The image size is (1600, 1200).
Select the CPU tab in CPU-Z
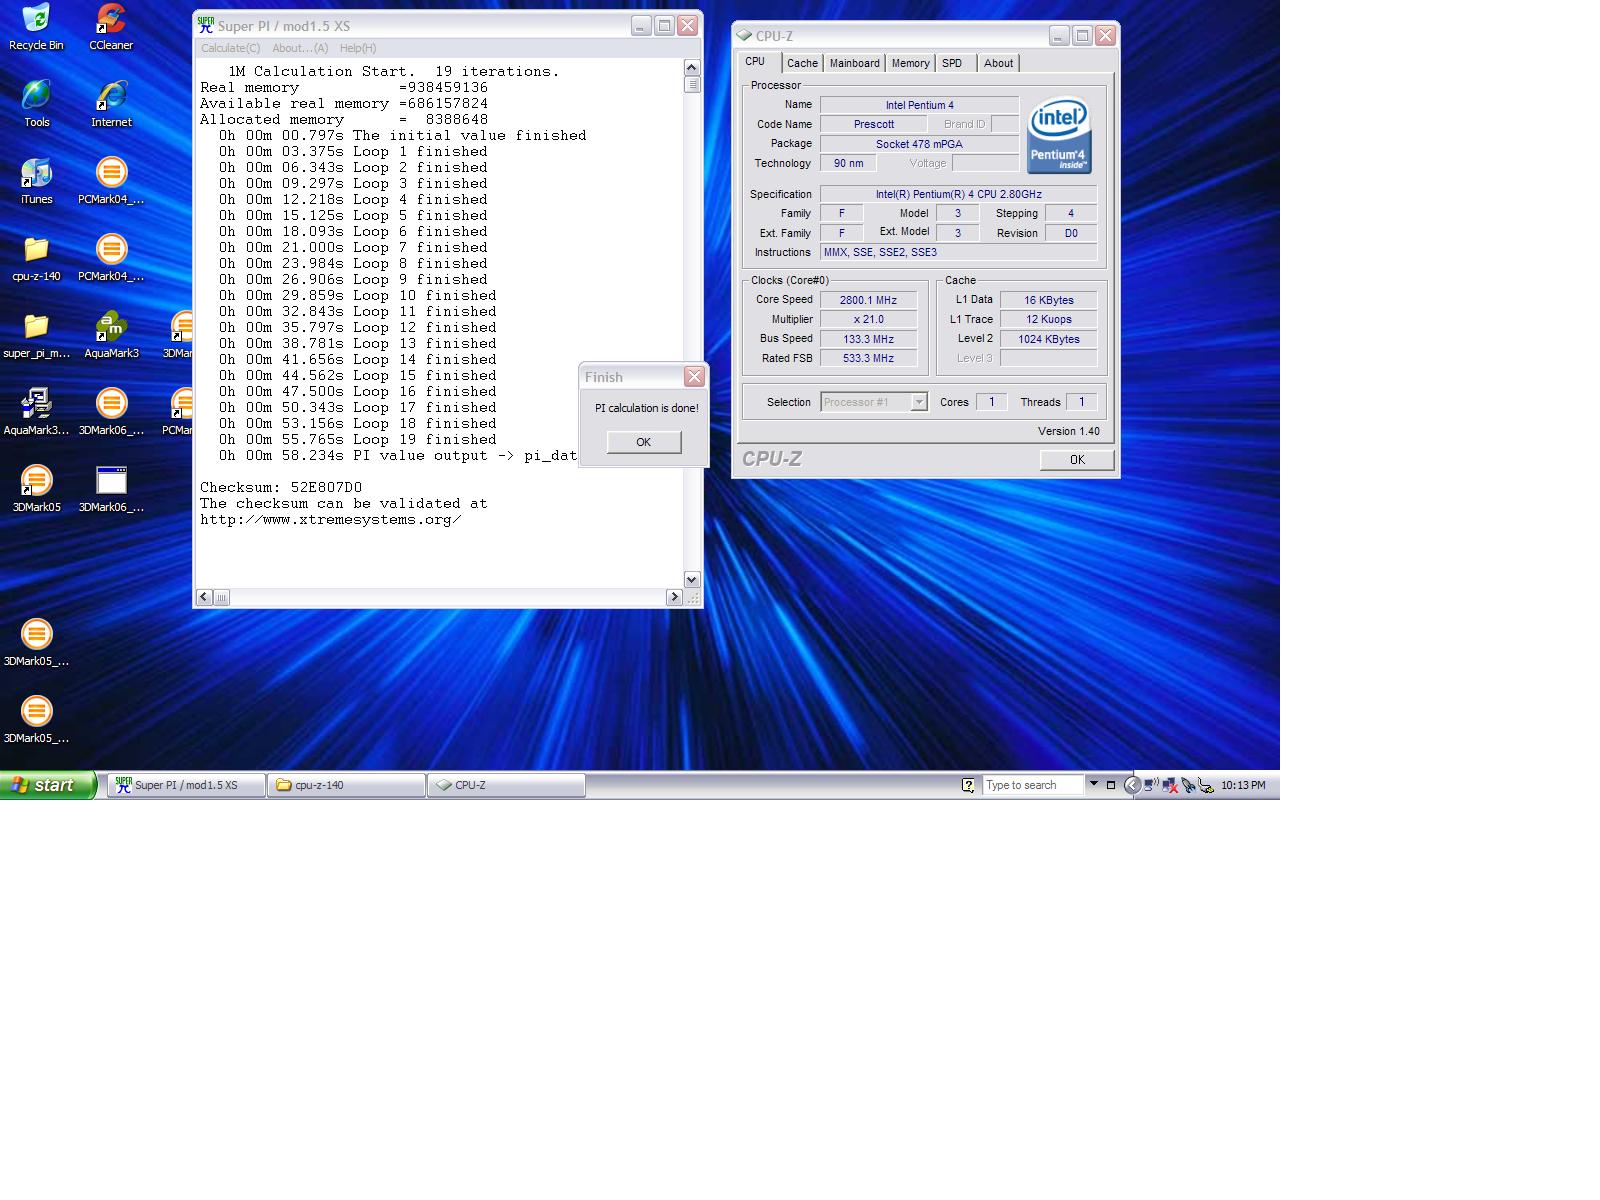755,62
